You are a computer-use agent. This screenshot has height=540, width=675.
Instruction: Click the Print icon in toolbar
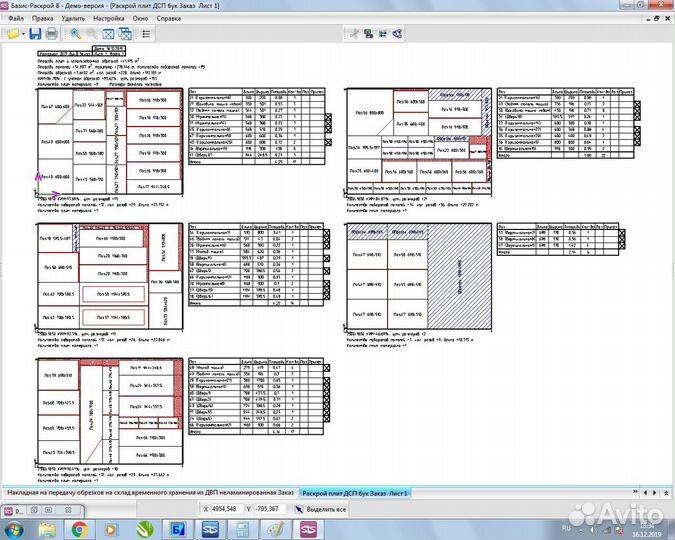51,33
